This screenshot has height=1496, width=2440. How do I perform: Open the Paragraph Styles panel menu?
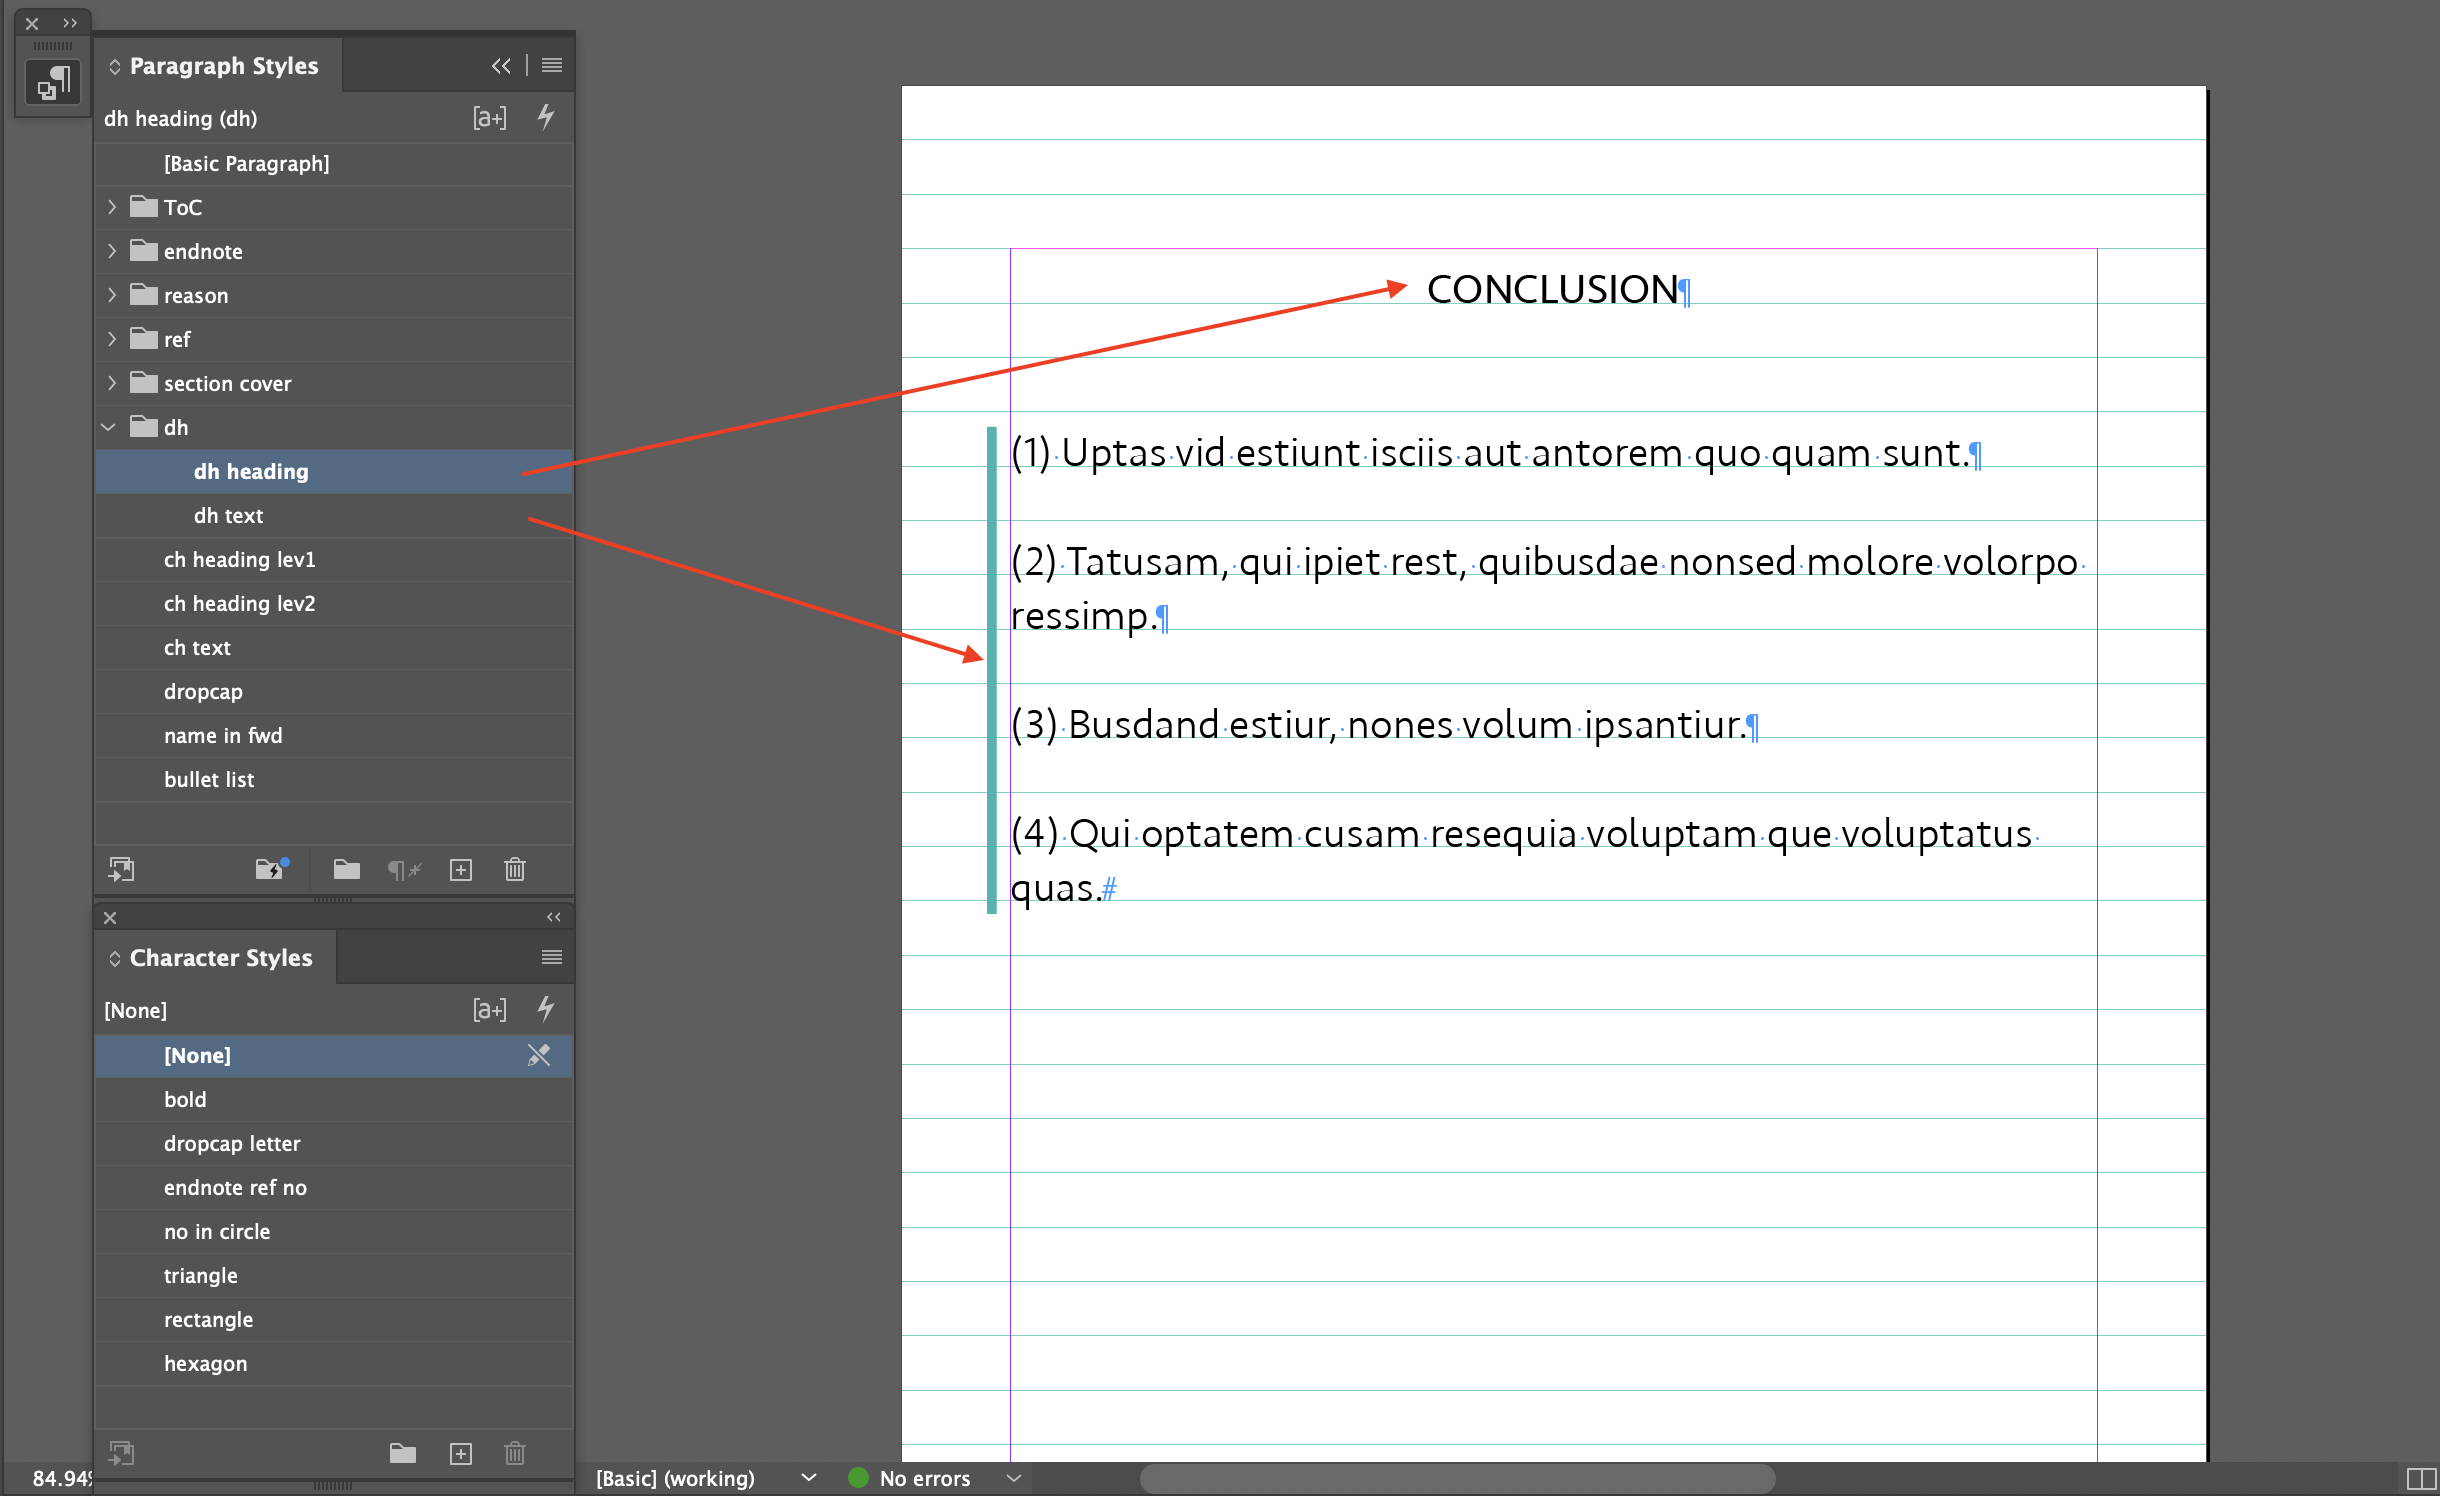[x=551, y=65]
